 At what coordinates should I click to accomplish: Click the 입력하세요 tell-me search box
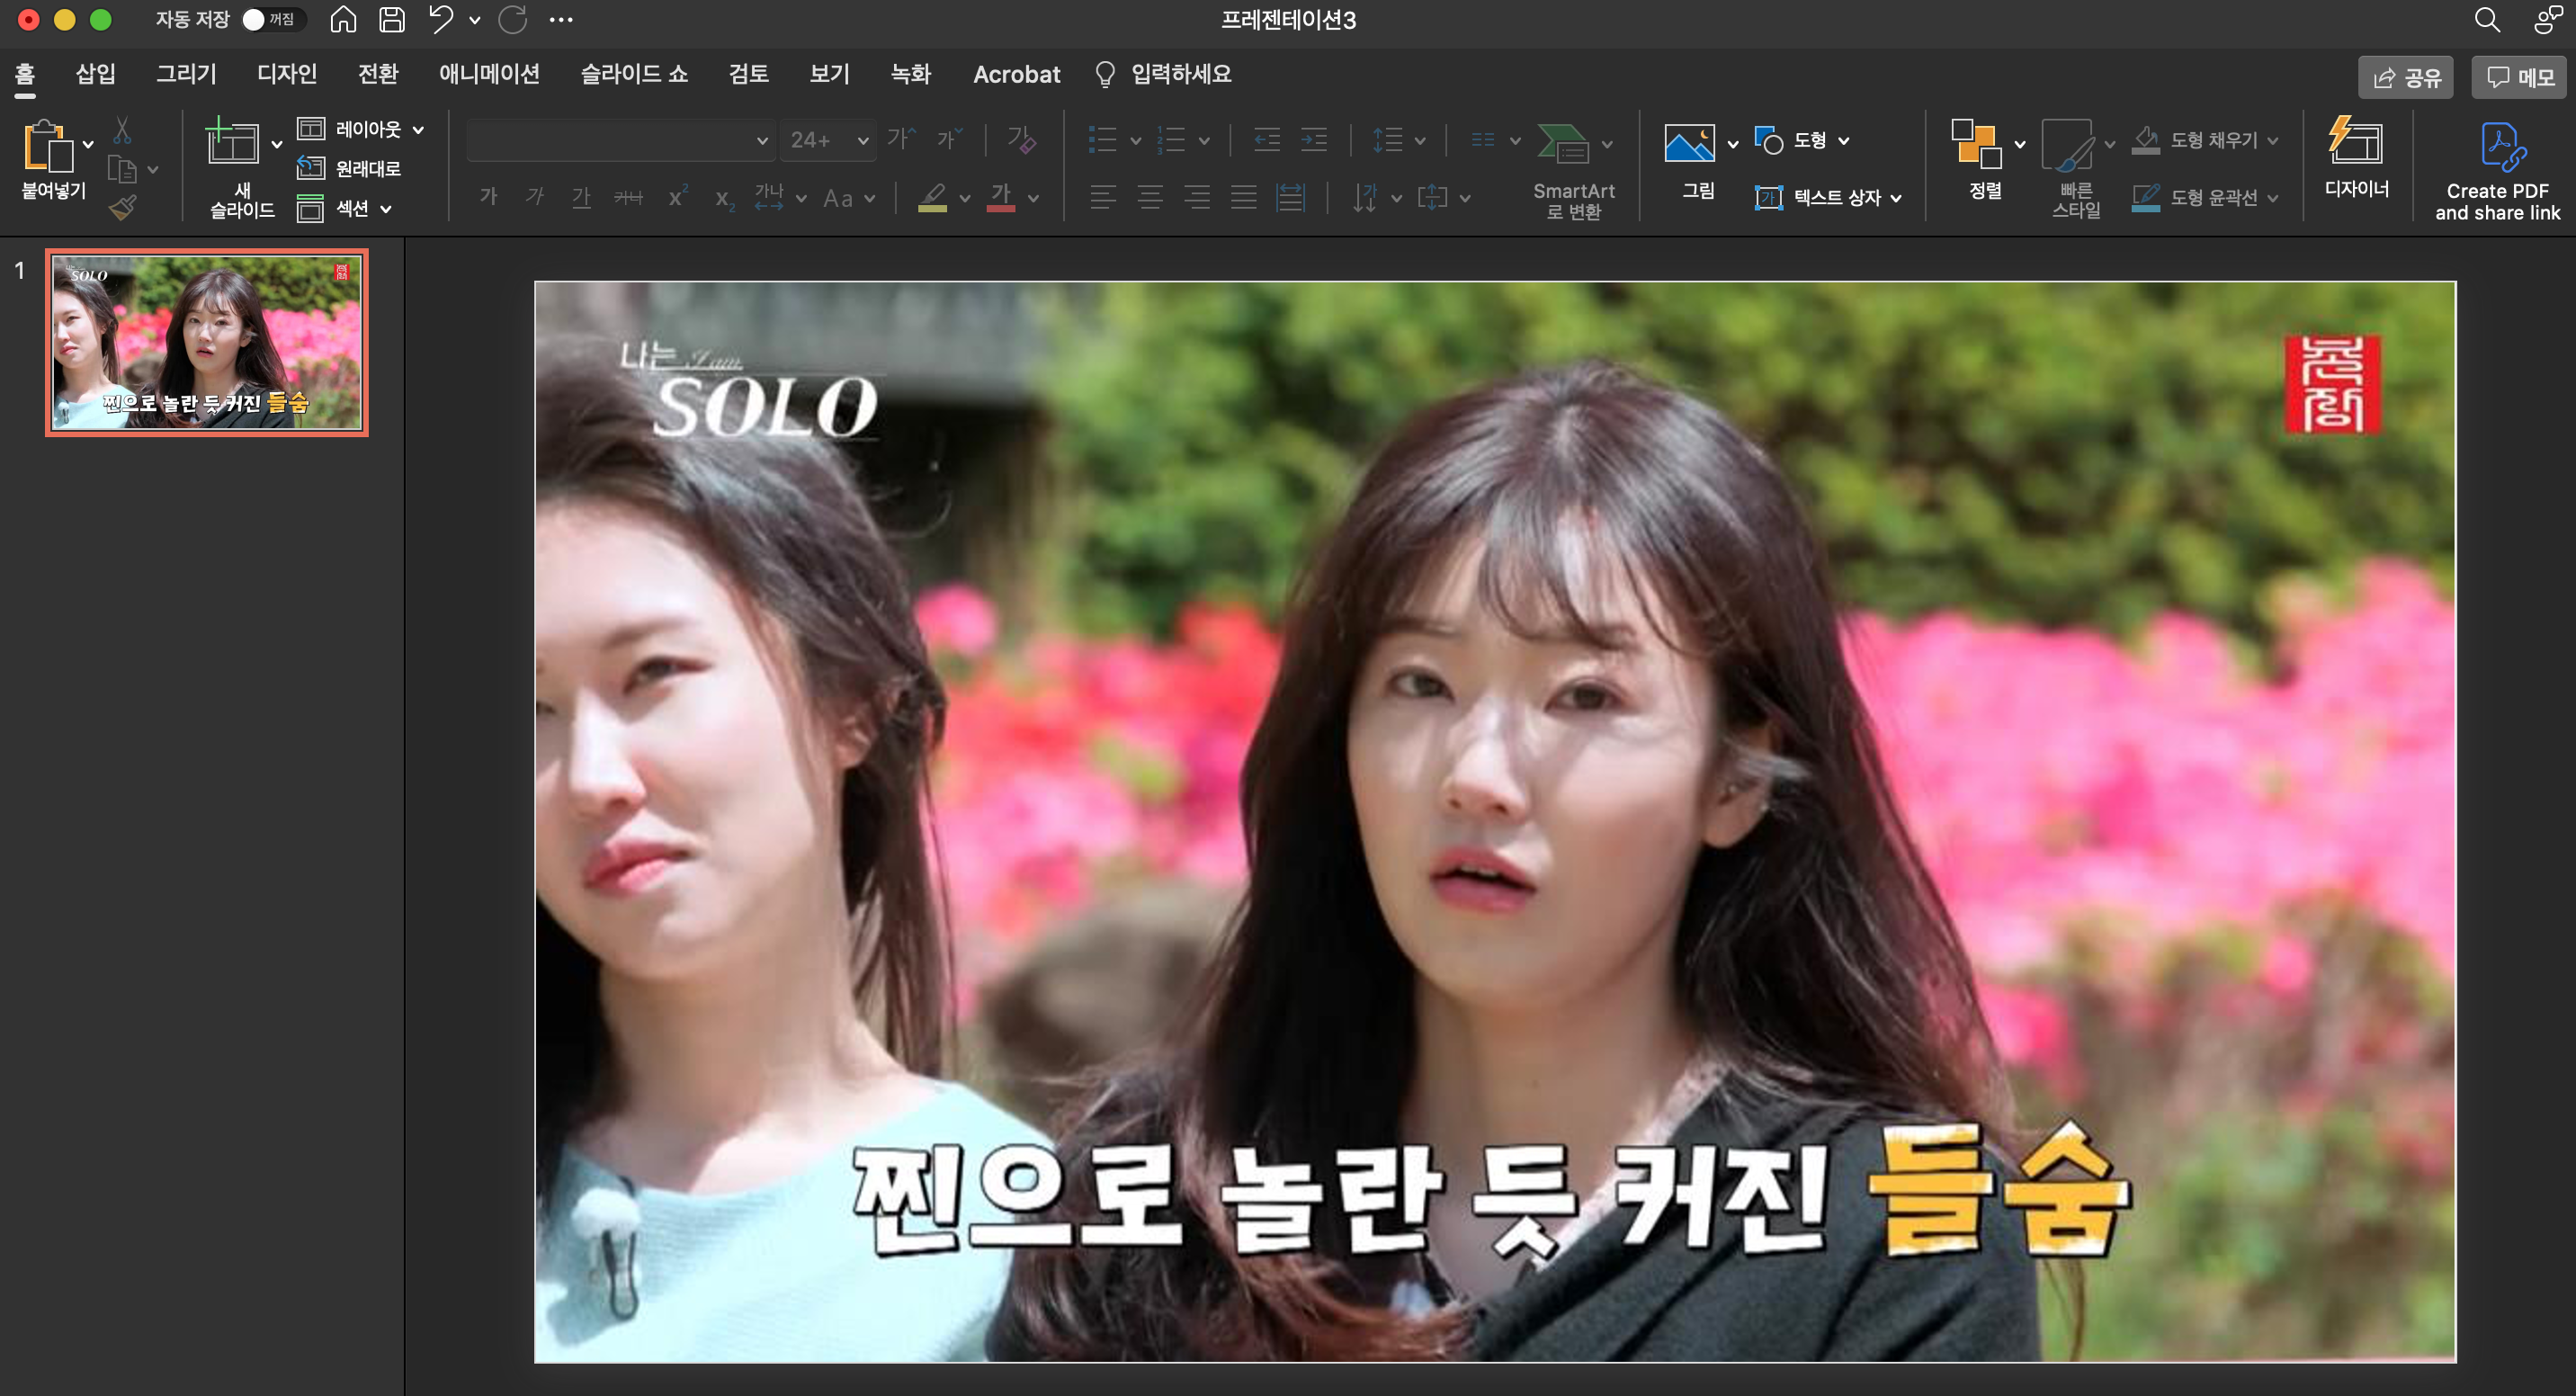coord(1164,74)
